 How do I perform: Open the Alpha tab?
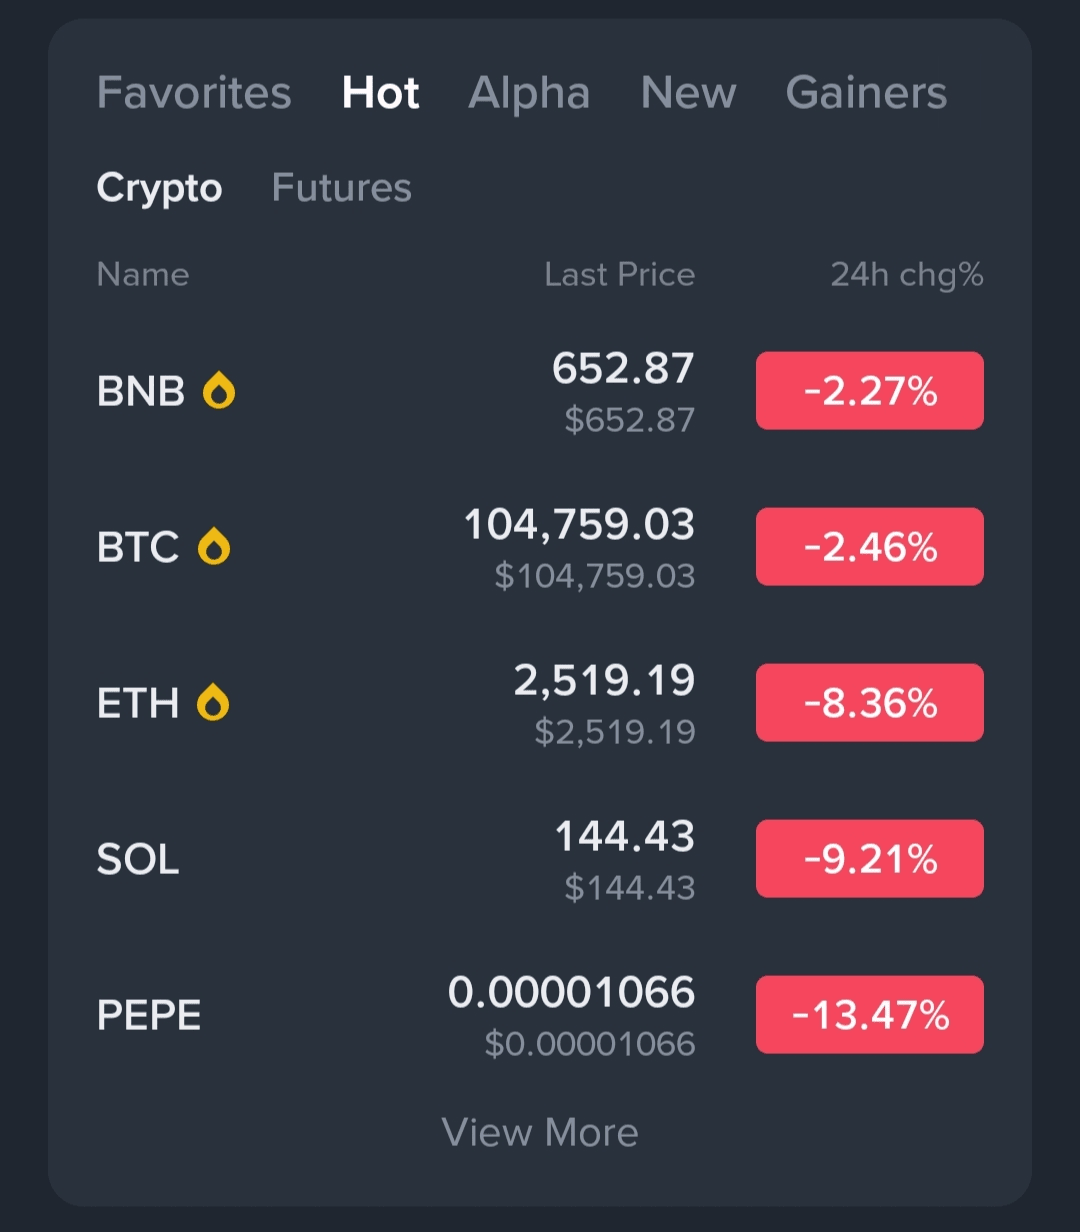coord(529,93)
